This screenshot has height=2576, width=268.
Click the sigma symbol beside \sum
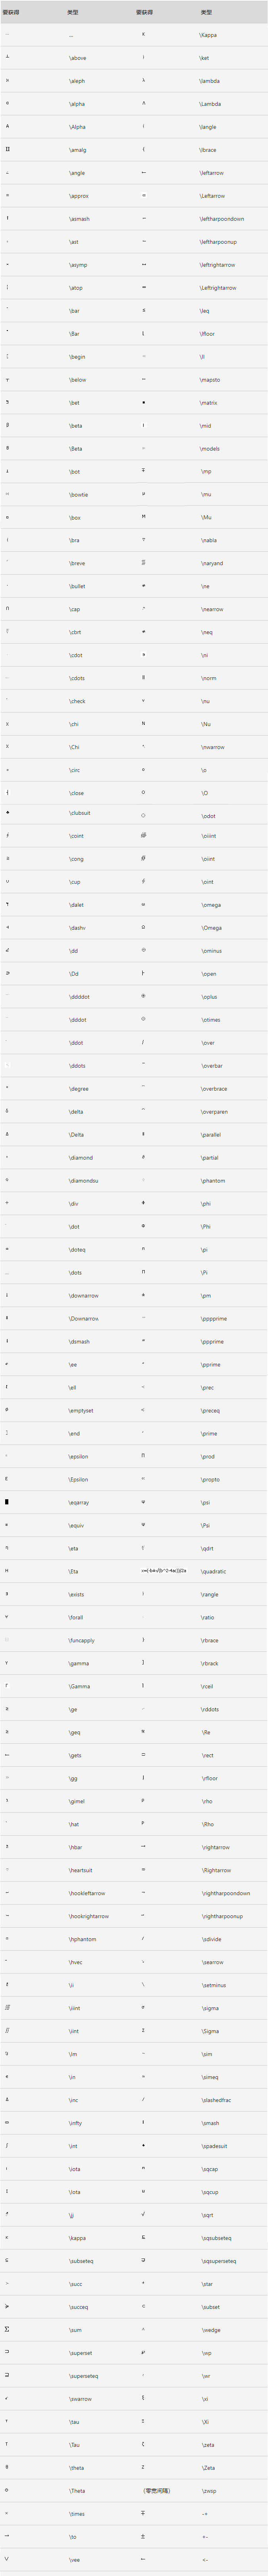pyautogui.click(x=7, y=2329)
